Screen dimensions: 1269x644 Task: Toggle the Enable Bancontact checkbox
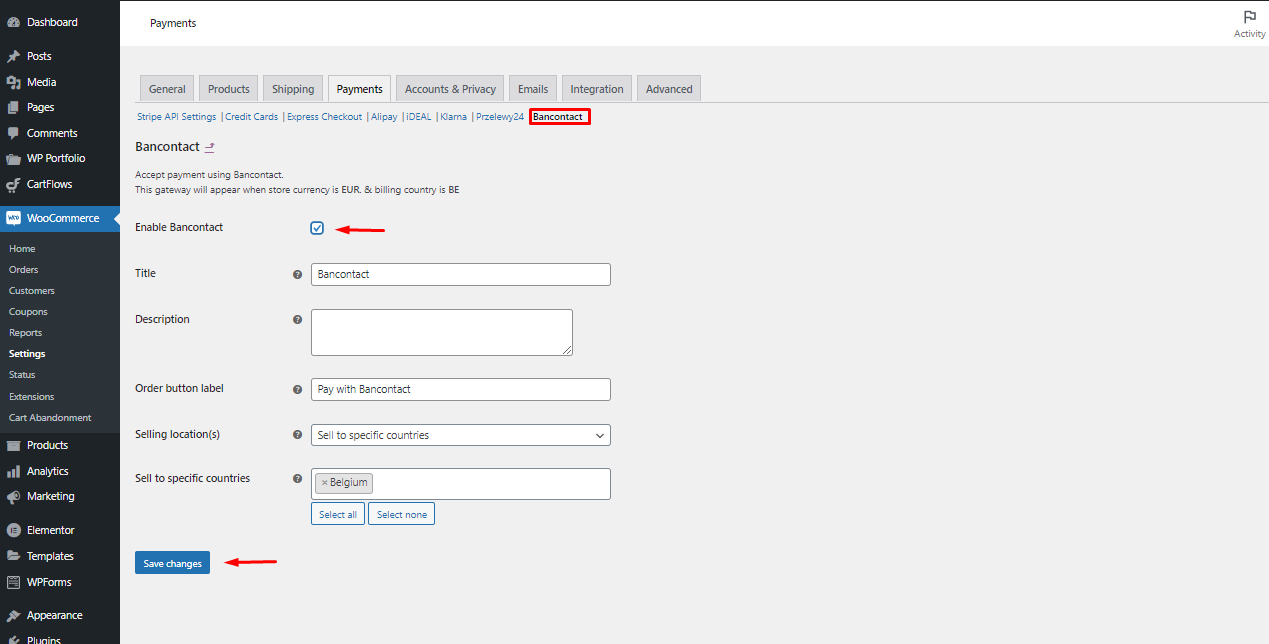pos(317,228)
